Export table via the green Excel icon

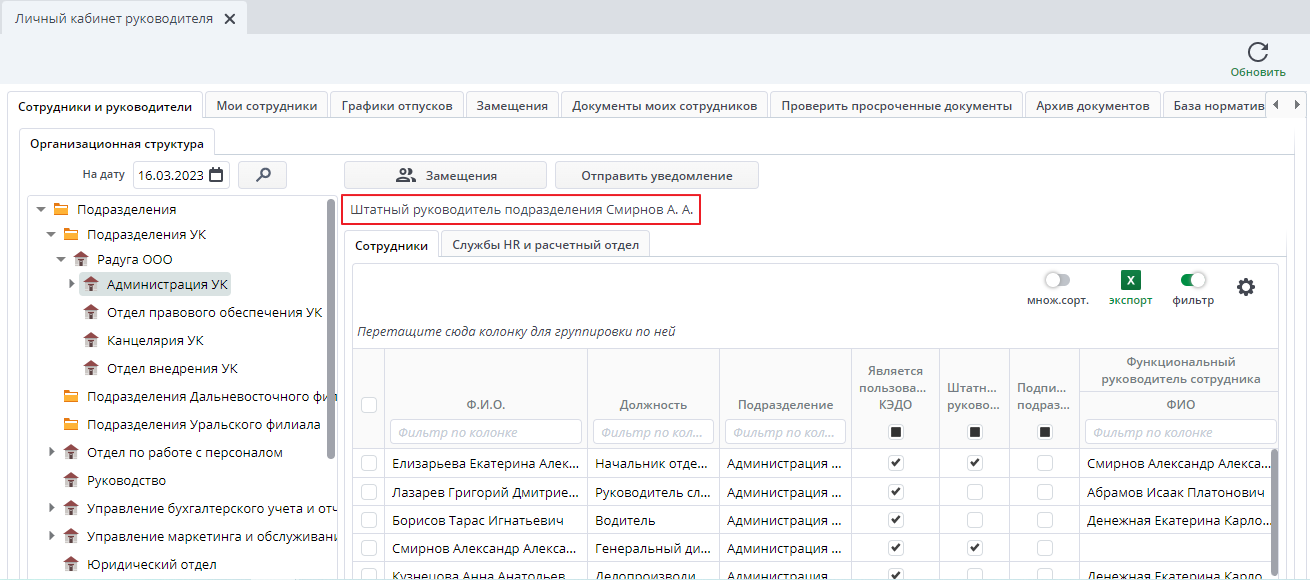pyautogui.click(x=1130, y=281)
